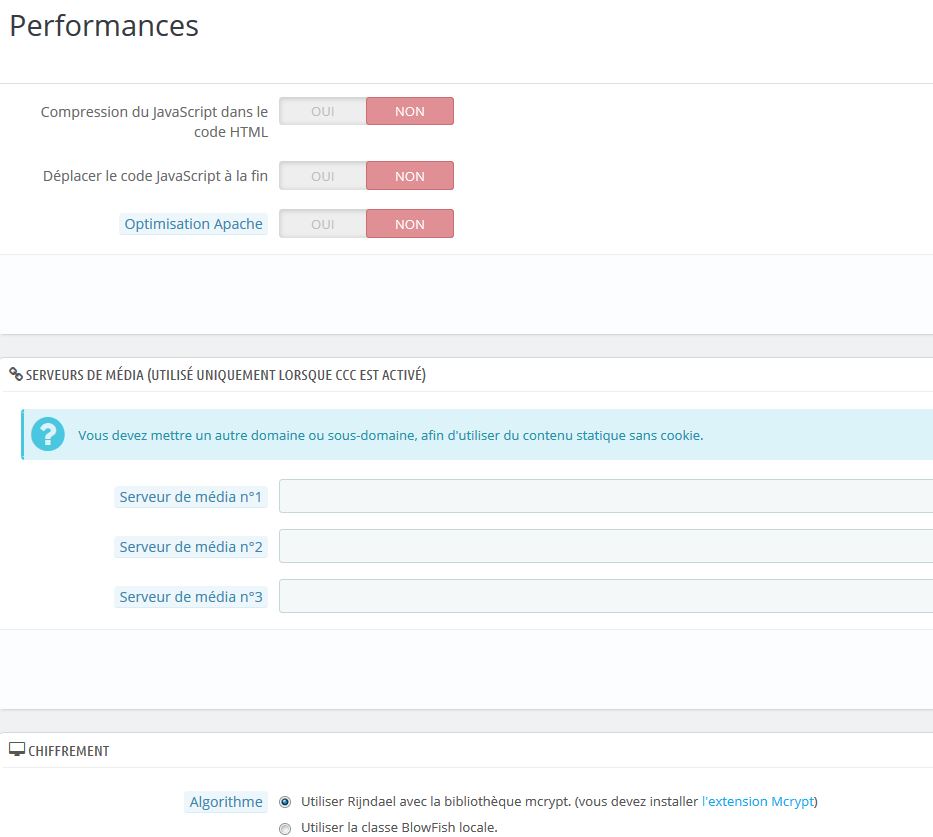Click the question mark info icon
933x837 pixels.
(x=48, y=434)
